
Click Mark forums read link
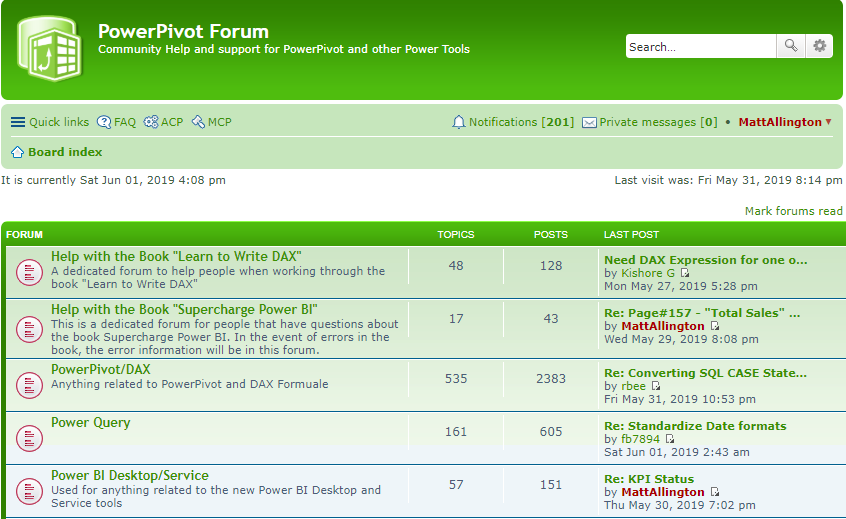coord(793,211)
